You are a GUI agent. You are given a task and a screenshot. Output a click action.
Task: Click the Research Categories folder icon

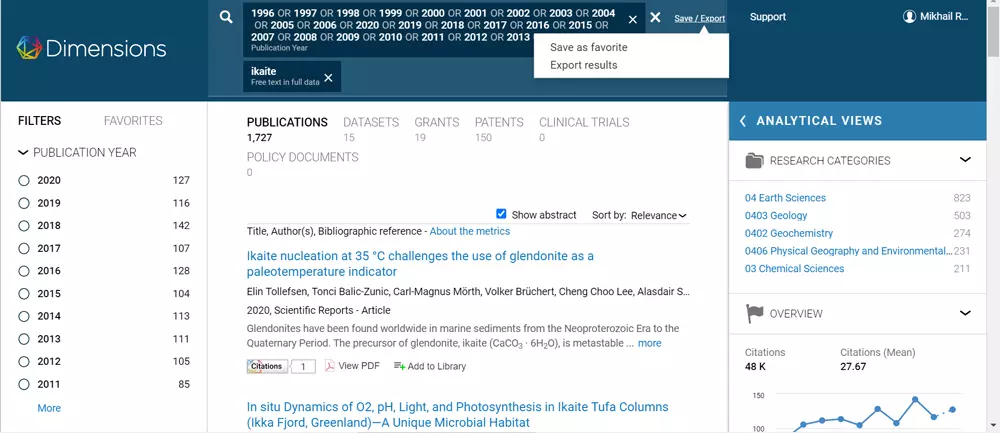pos(754,161)
